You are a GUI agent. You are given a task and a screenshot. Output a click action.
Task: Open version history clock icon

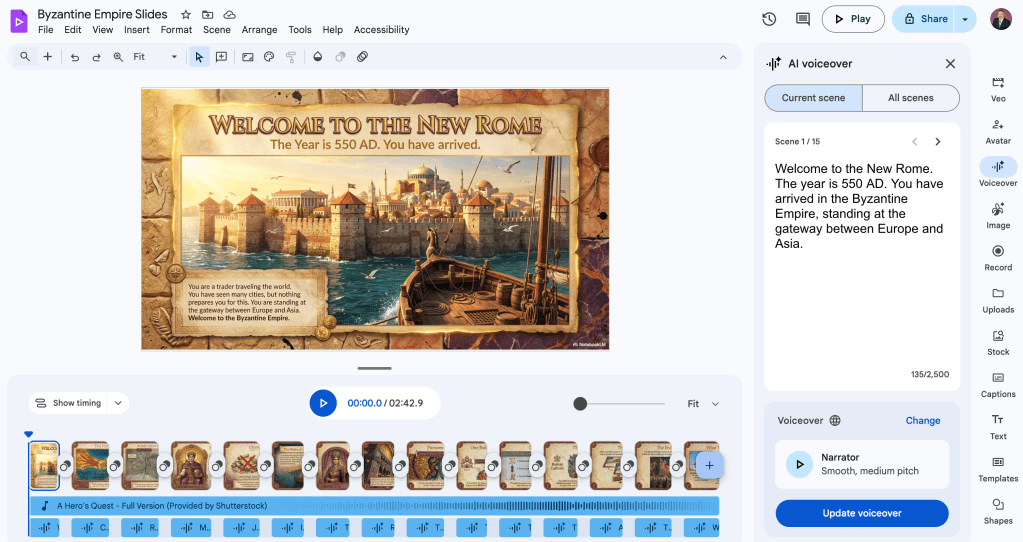769,19
